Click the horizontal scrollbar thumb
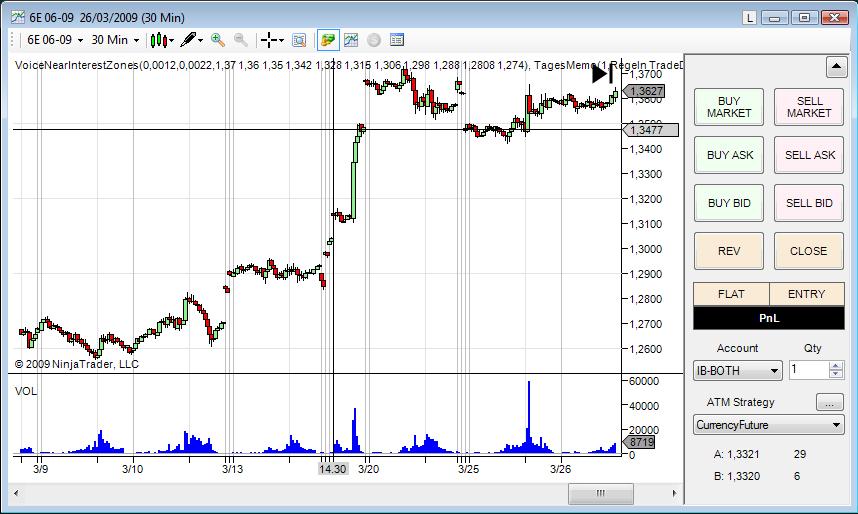858x514 pixels. coord(601,493)
